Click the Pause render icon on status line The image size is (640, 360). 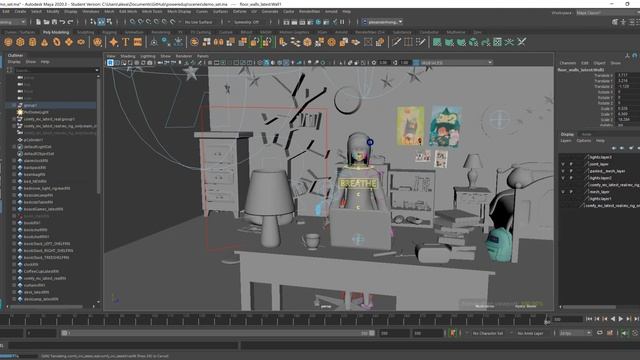pyautogui.click(x=342, y=22)
